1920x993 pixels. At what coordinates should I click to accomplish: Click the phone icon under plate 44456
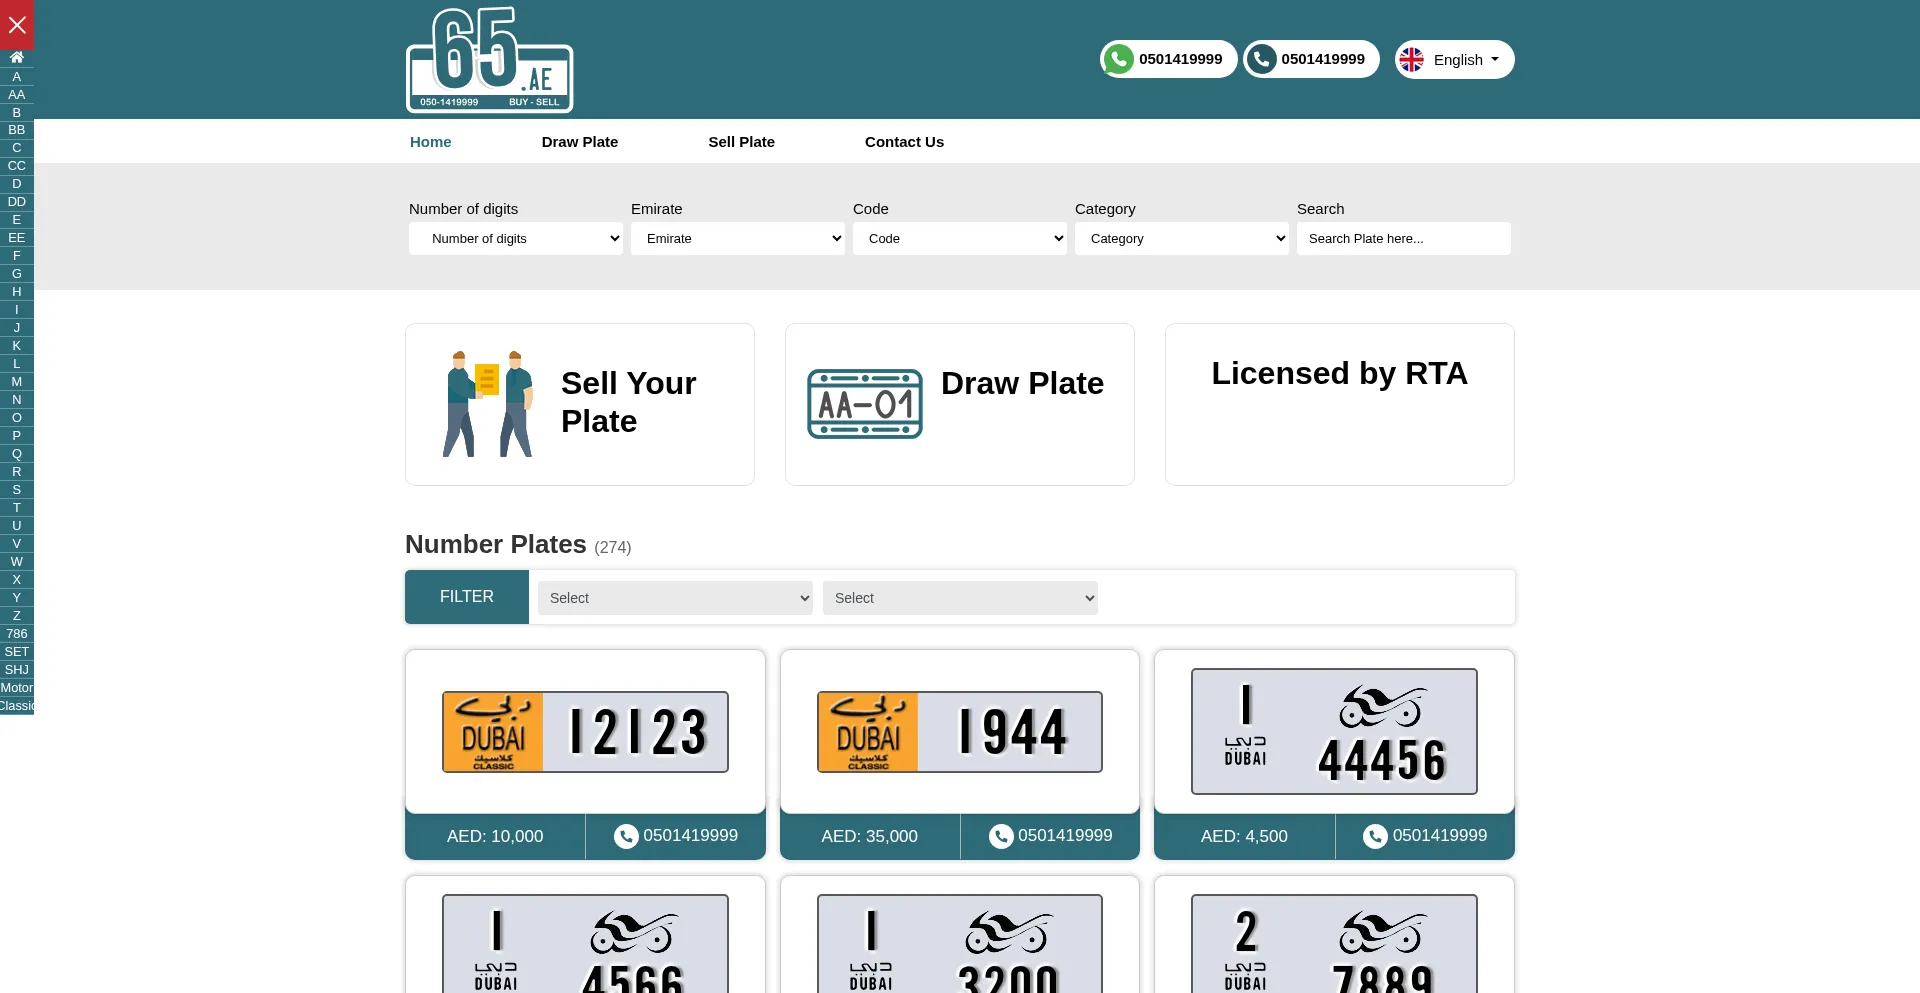1375,836
